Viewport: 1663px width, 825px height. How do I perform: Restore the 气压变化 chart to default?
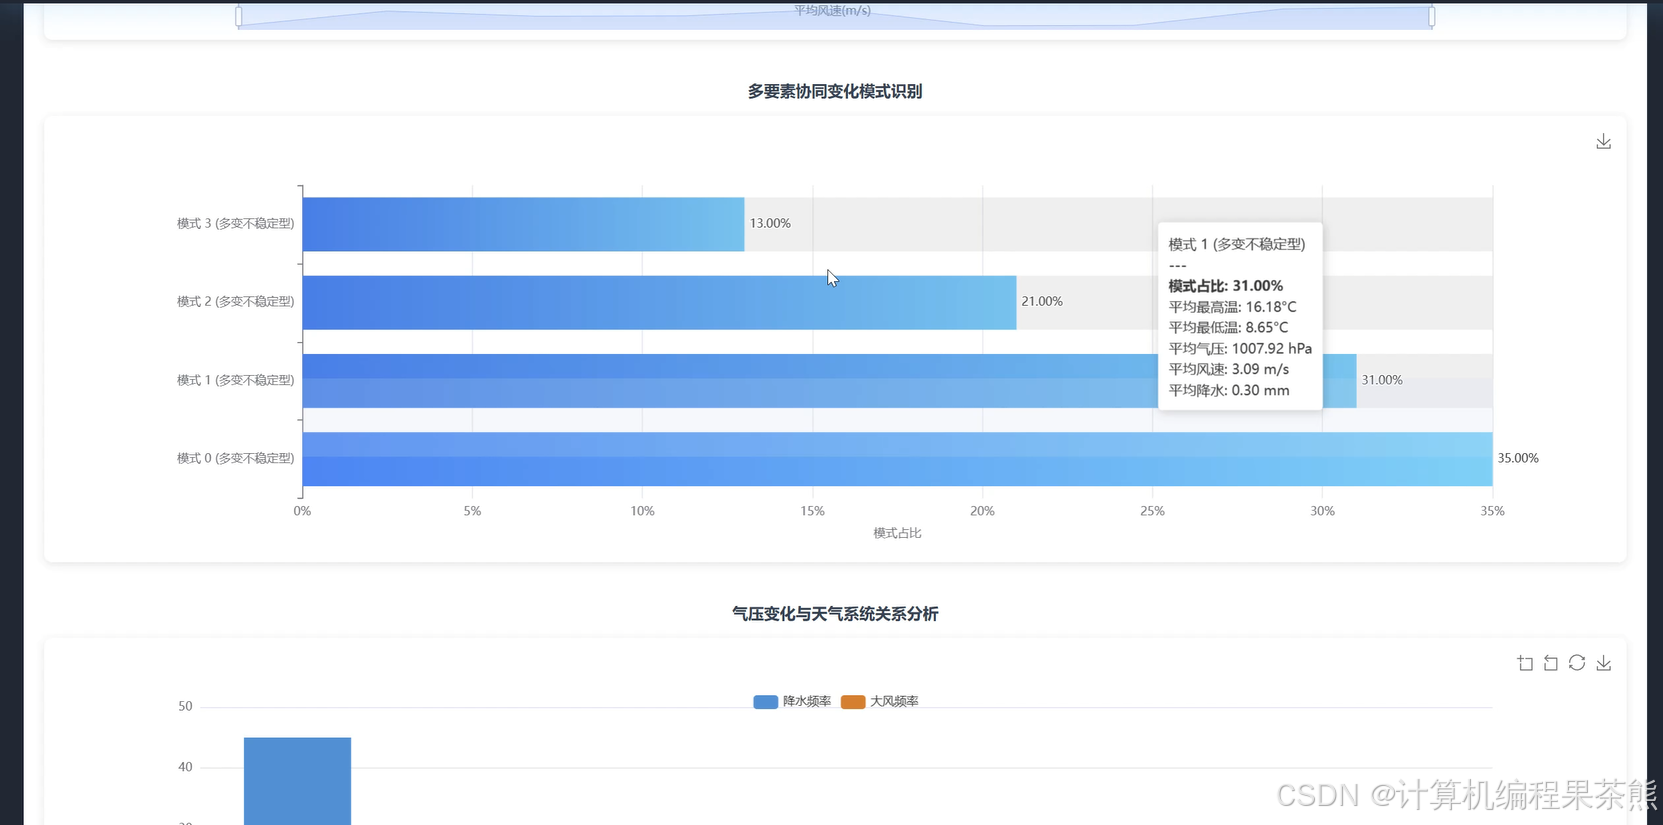pyautogui.click(x=1577, y=663)
